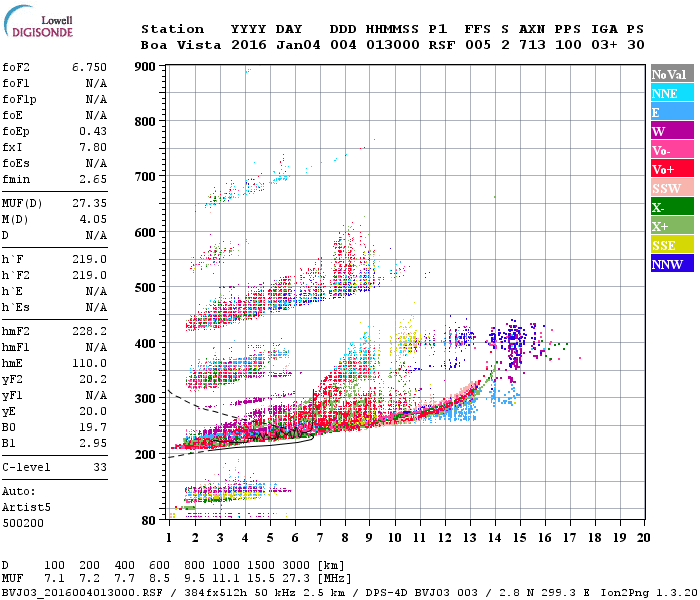This screenshot has height=600, width=700.
Task: Select the NoVal legend swatch
Action: tap(672, 74)
